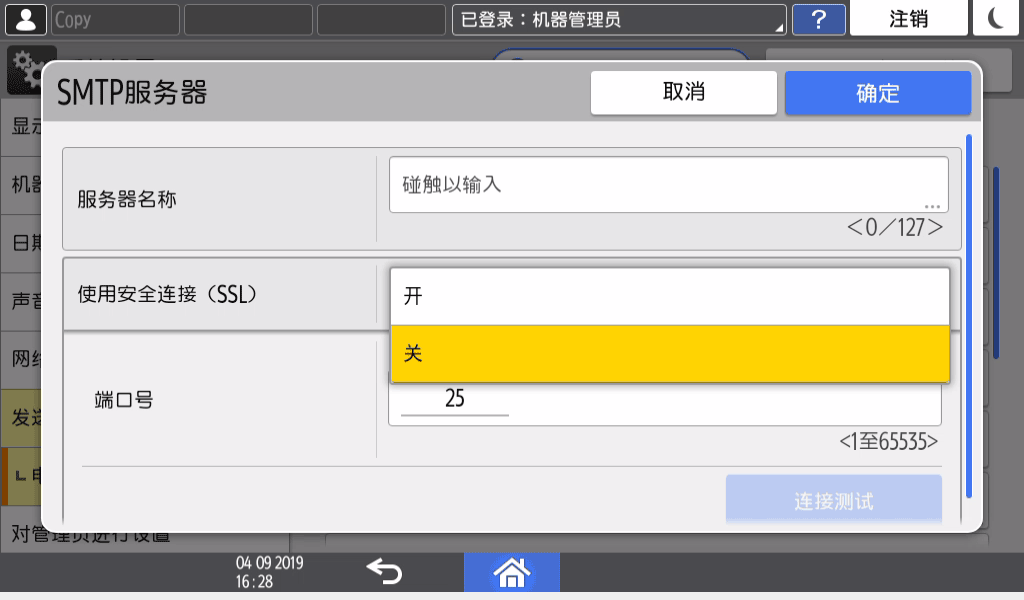Log out using the 注销 button
The width and height of the screenshot is (1024, 600).
click(908, 17)
